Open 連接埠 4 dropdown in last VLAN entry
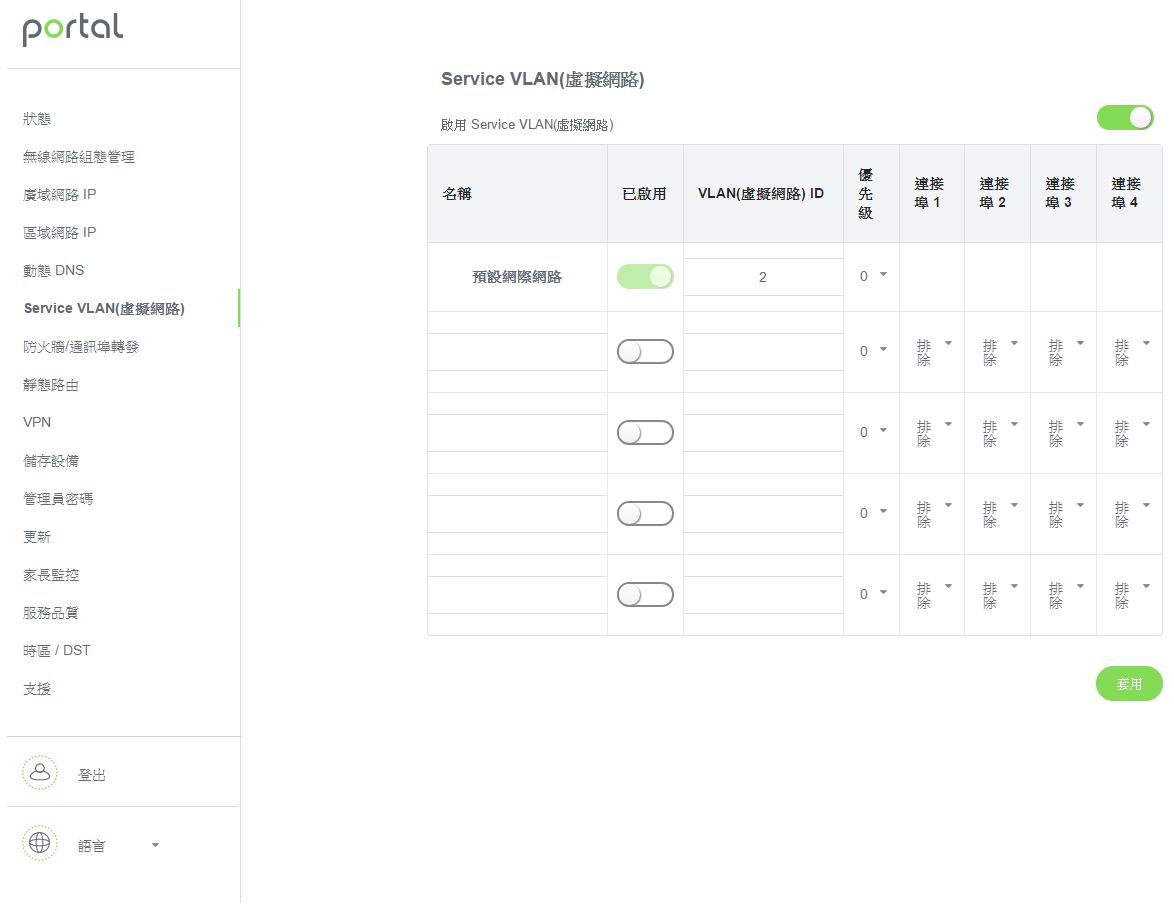 coord(1131,595)
